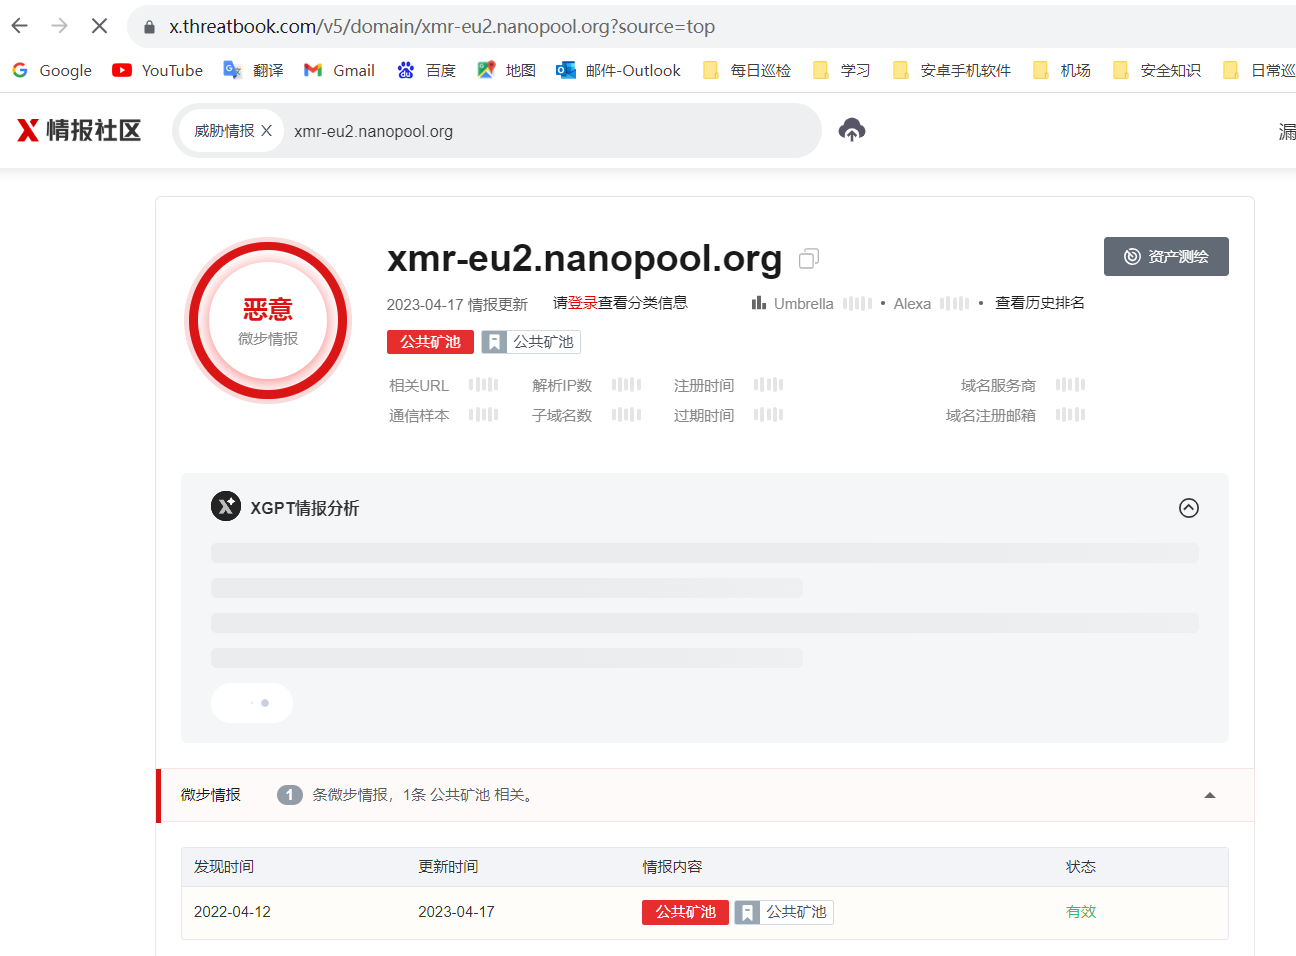
Task: Click the 发现时间 column header
Action: click(224, 866)
